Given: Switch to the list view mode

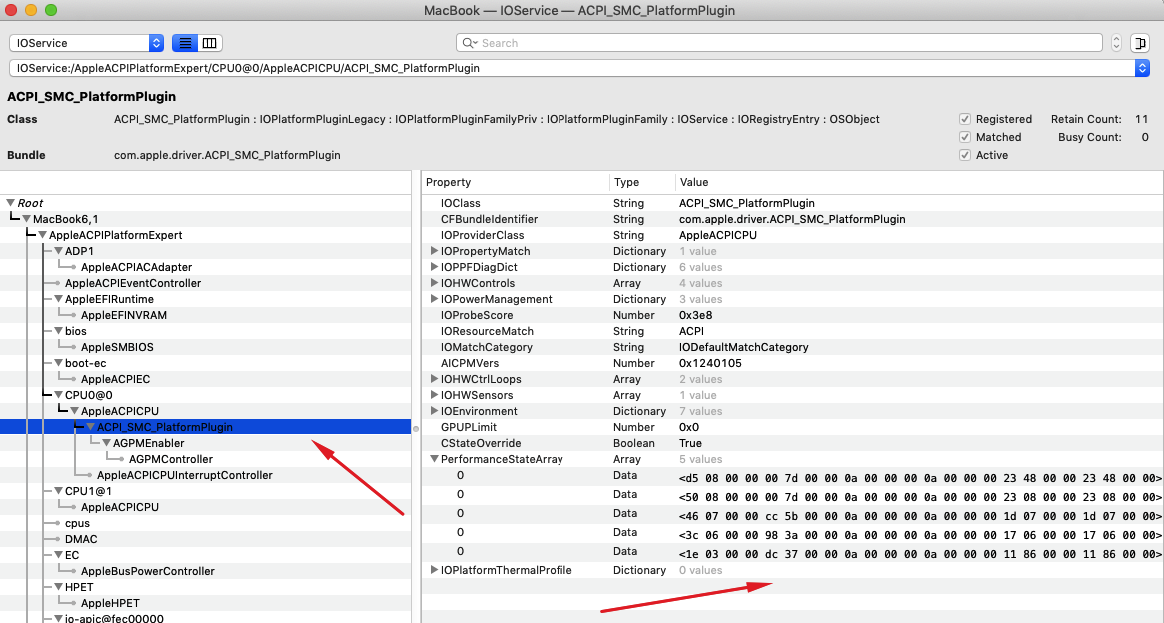Looking at the screenshot, I should (x=185, y=43).
